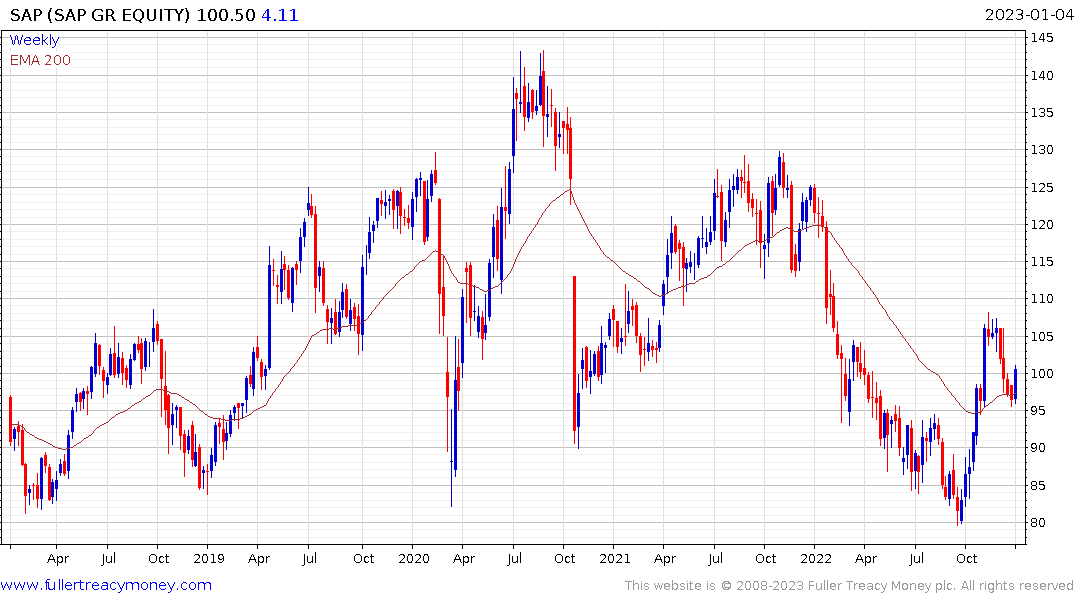The height and width of the screenshot is (600, 1075).
Task: Click the 'EMA 200' legend label
Action: (x=40, y=60)
